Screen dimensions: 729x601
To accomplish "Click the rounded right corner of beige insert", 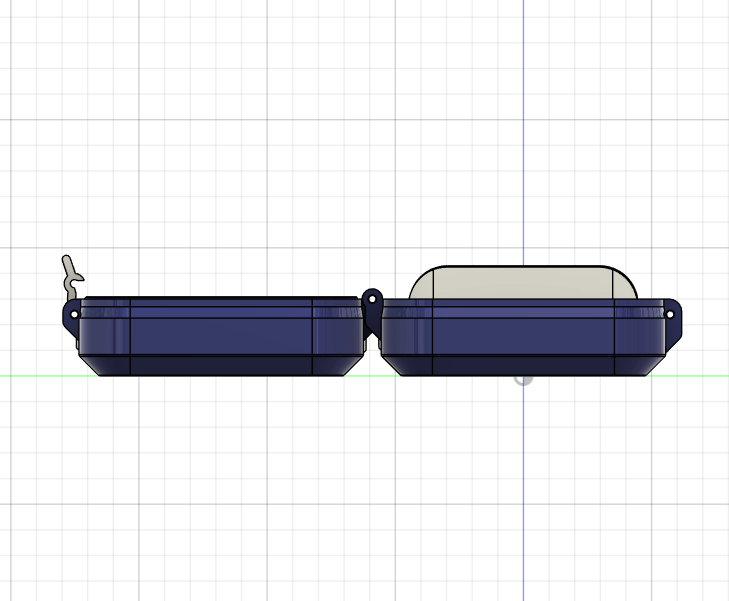I will point(625,281).
